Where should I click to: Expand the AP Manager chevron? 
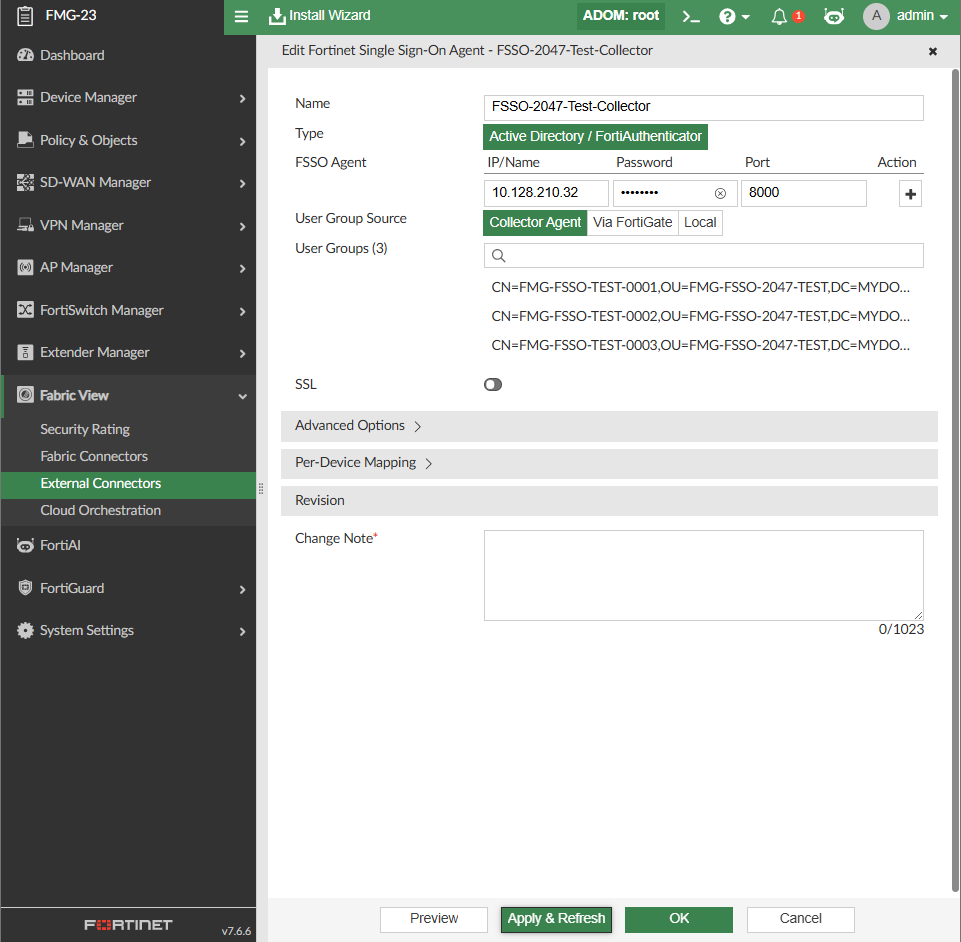(243, 269)
